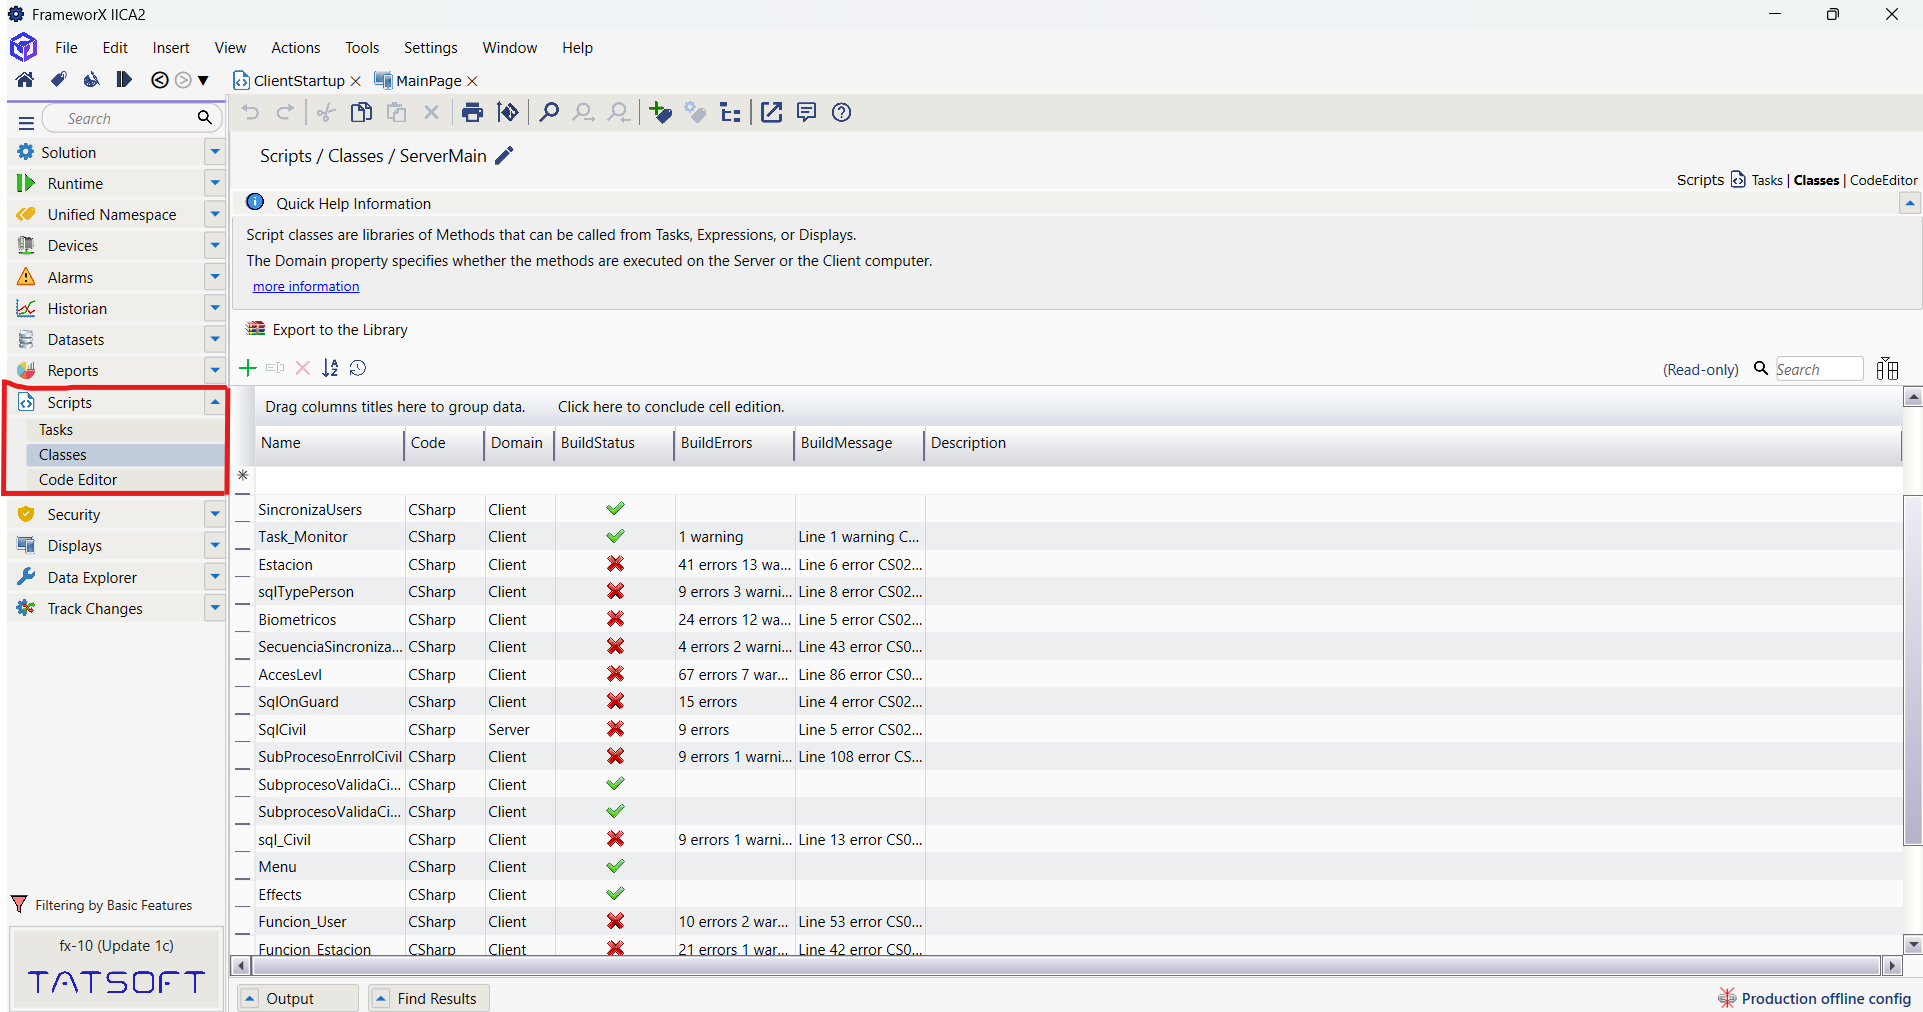Viewport: 1923px width, 1012px height.
Task: Click the tree hierarchy view icon
Action: (731, 112)
